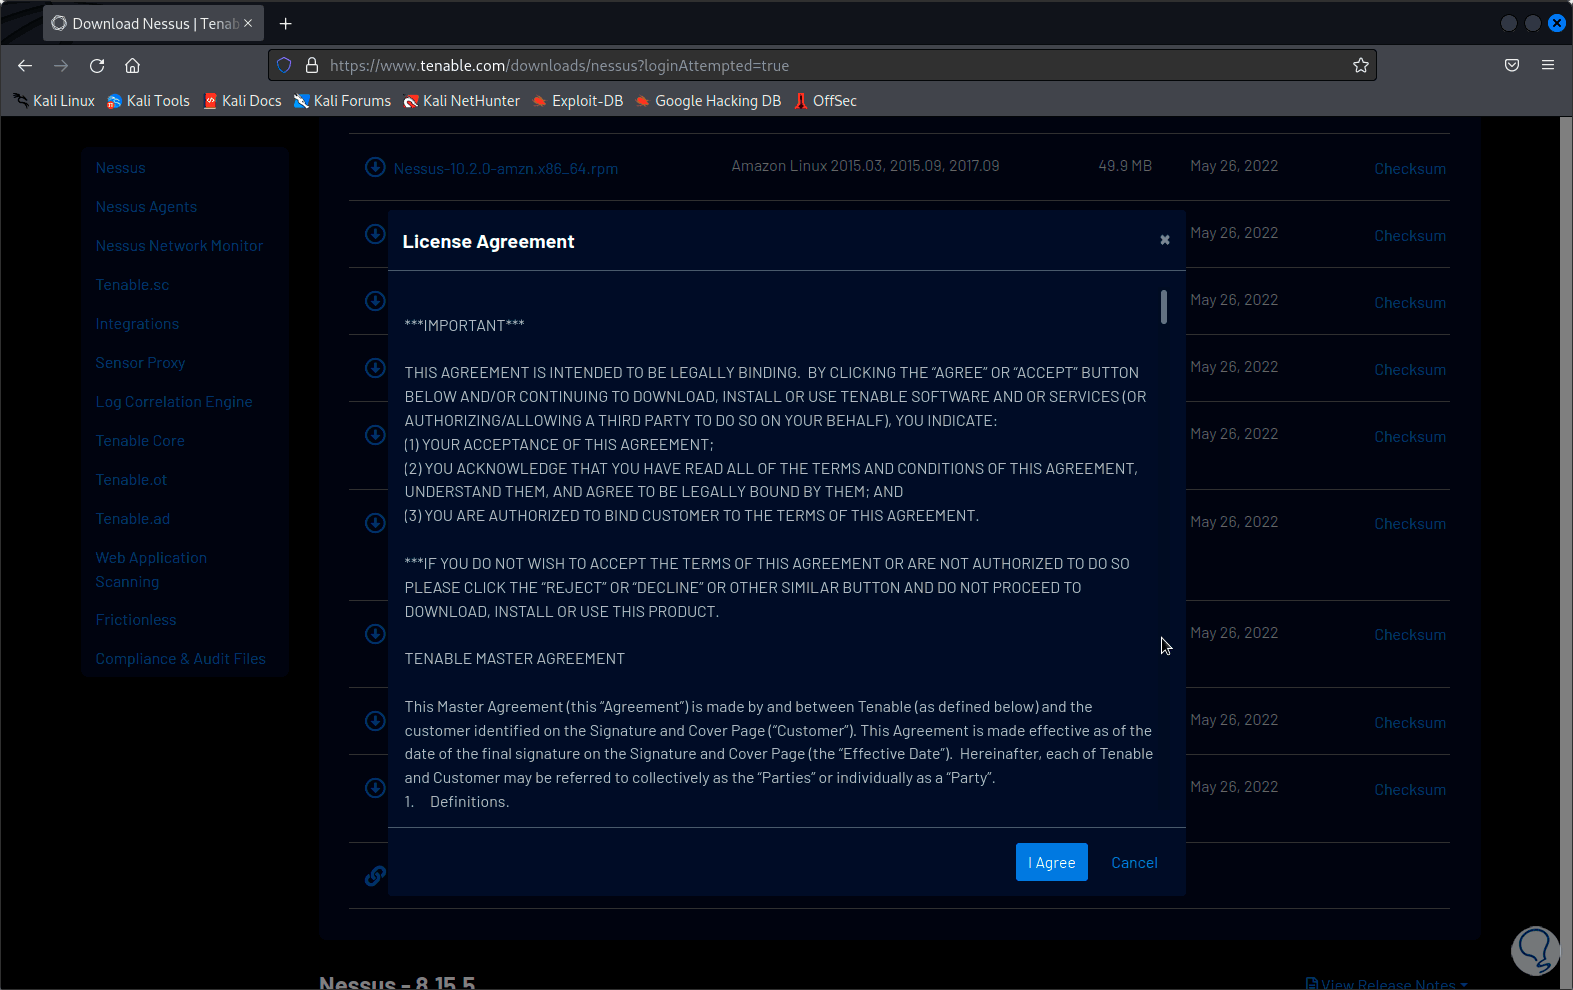Click the 49.9 MB file size
1573x990 pixels.
pos(1125,166)
